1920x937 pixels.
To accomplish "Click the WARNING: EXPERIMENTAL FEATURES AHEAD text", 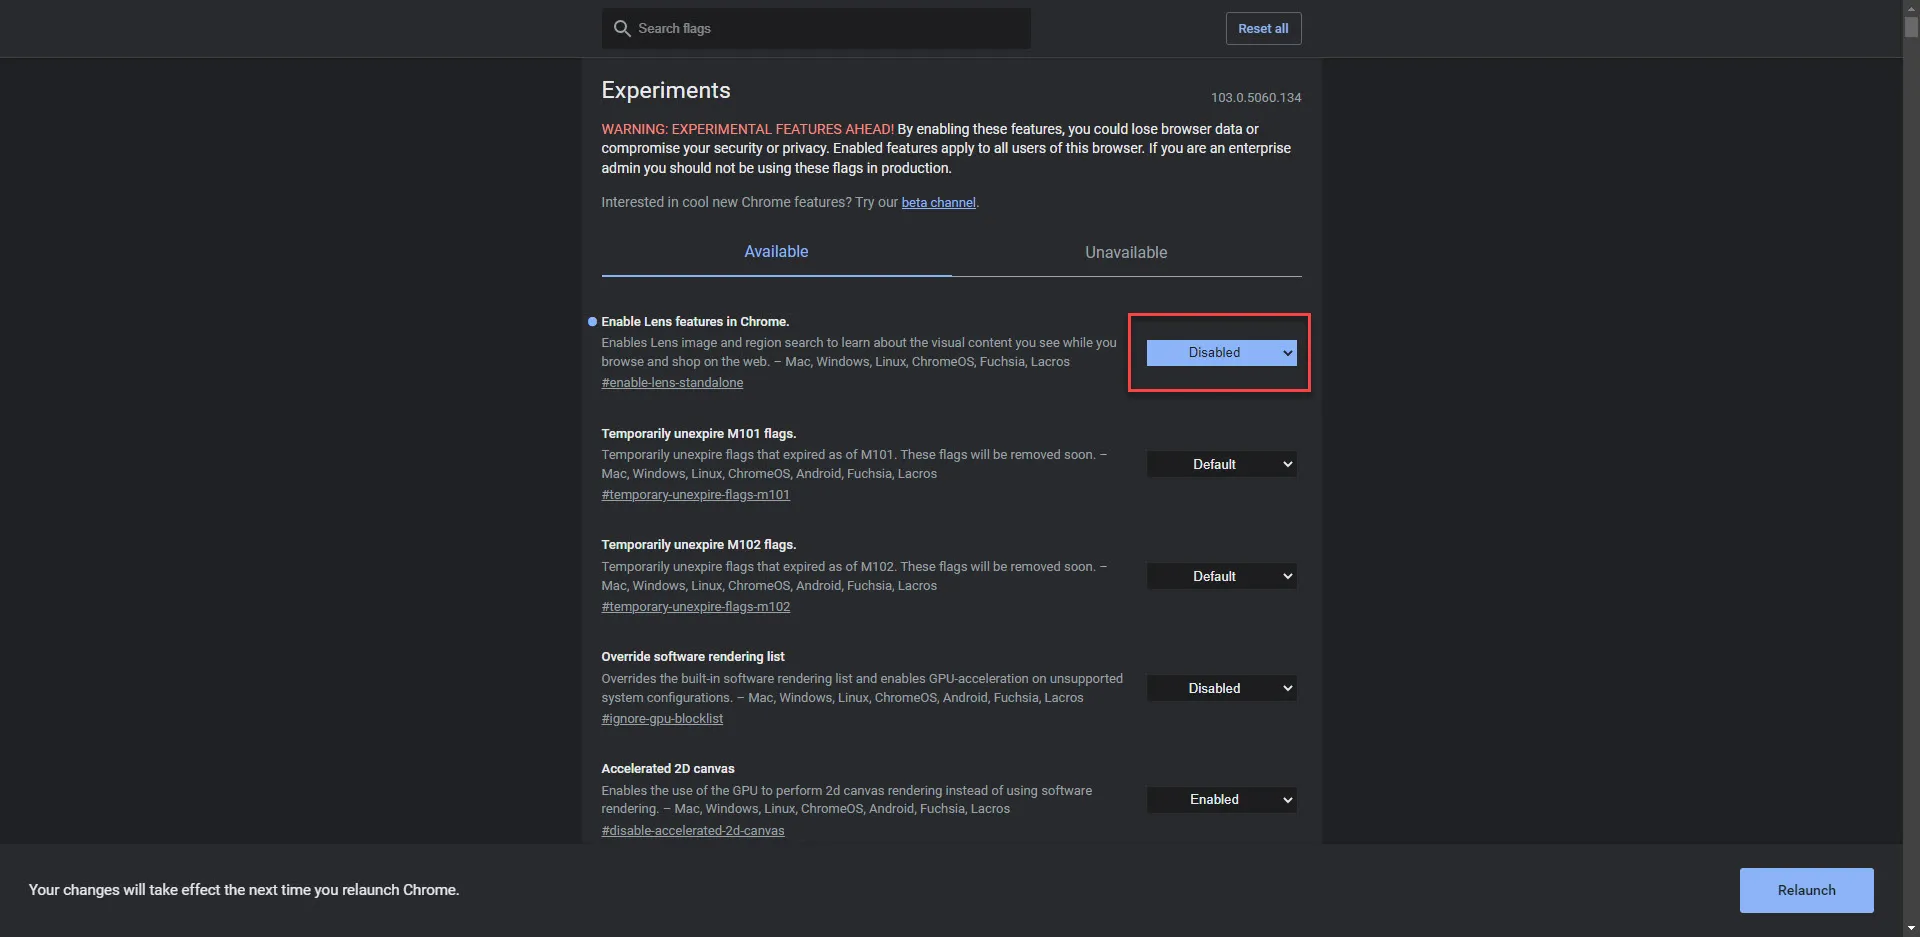I will 747,129.
